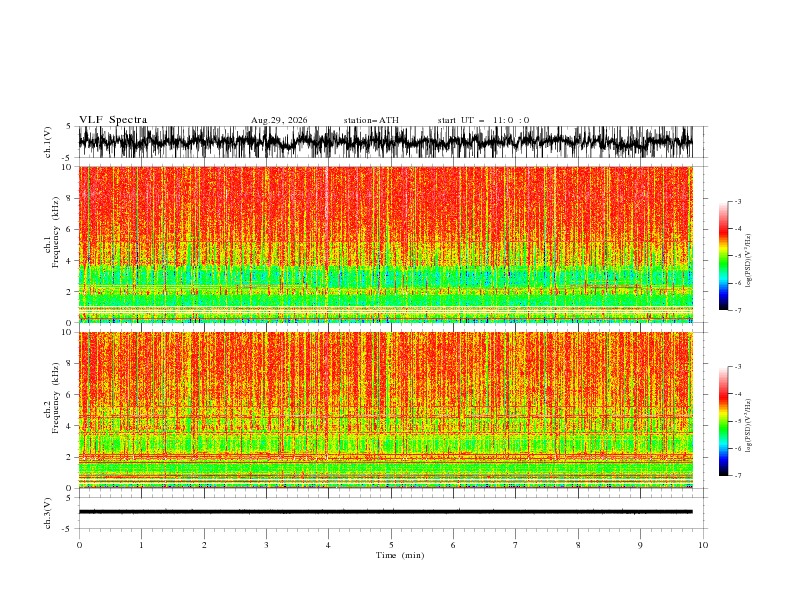Click the station=ATH label

coord(371,120)
